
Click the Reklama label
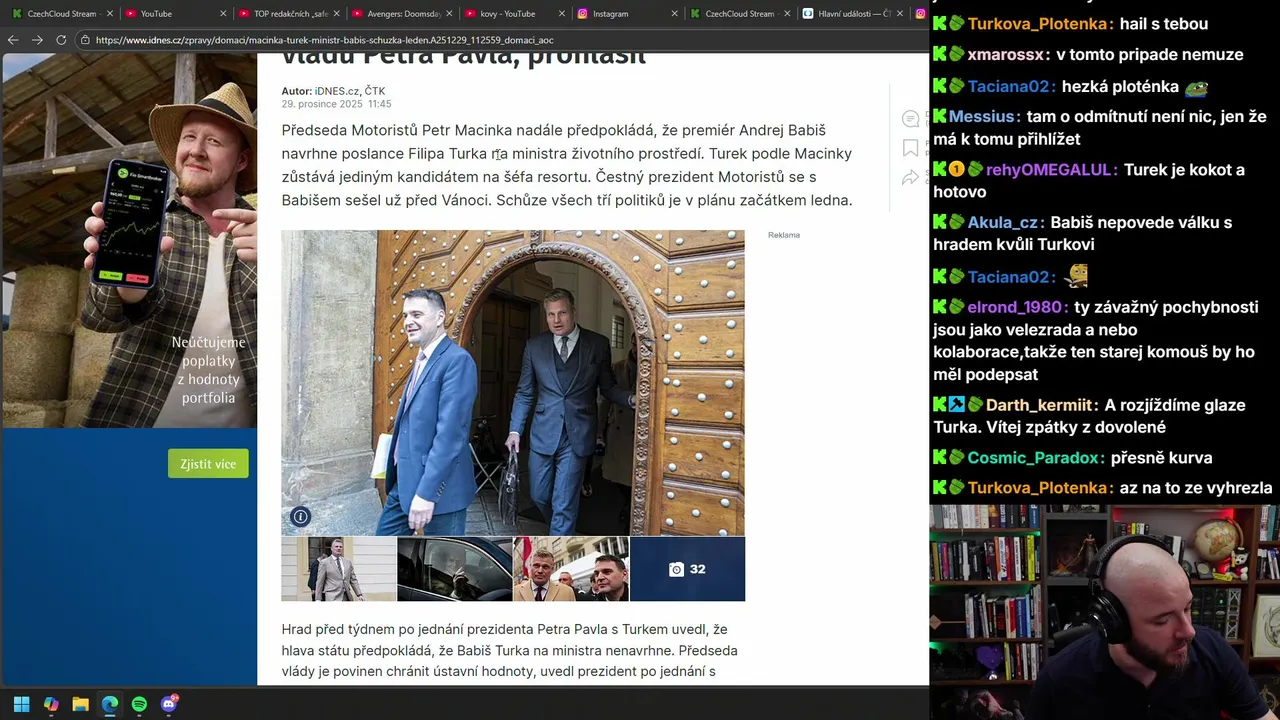784,235
